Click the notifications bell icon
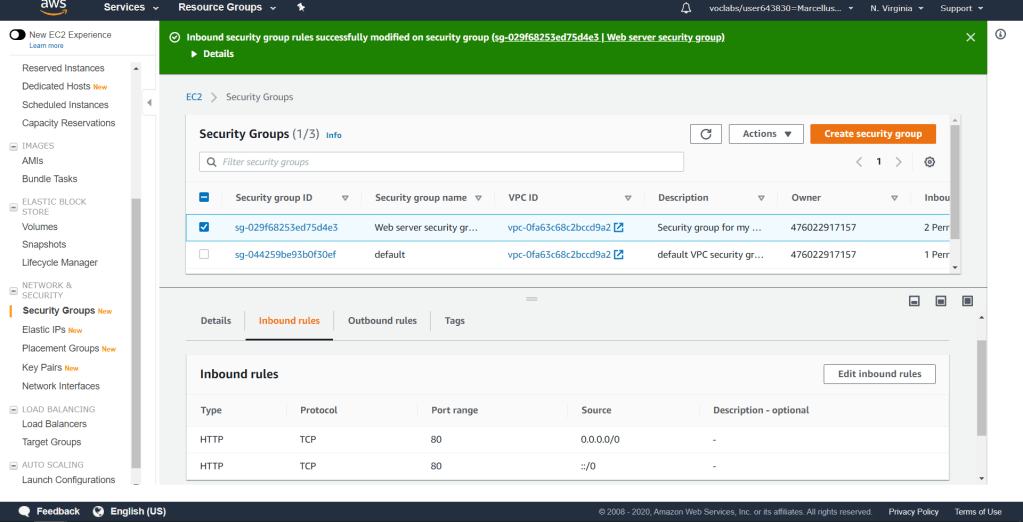 click(x=686, y=8)
